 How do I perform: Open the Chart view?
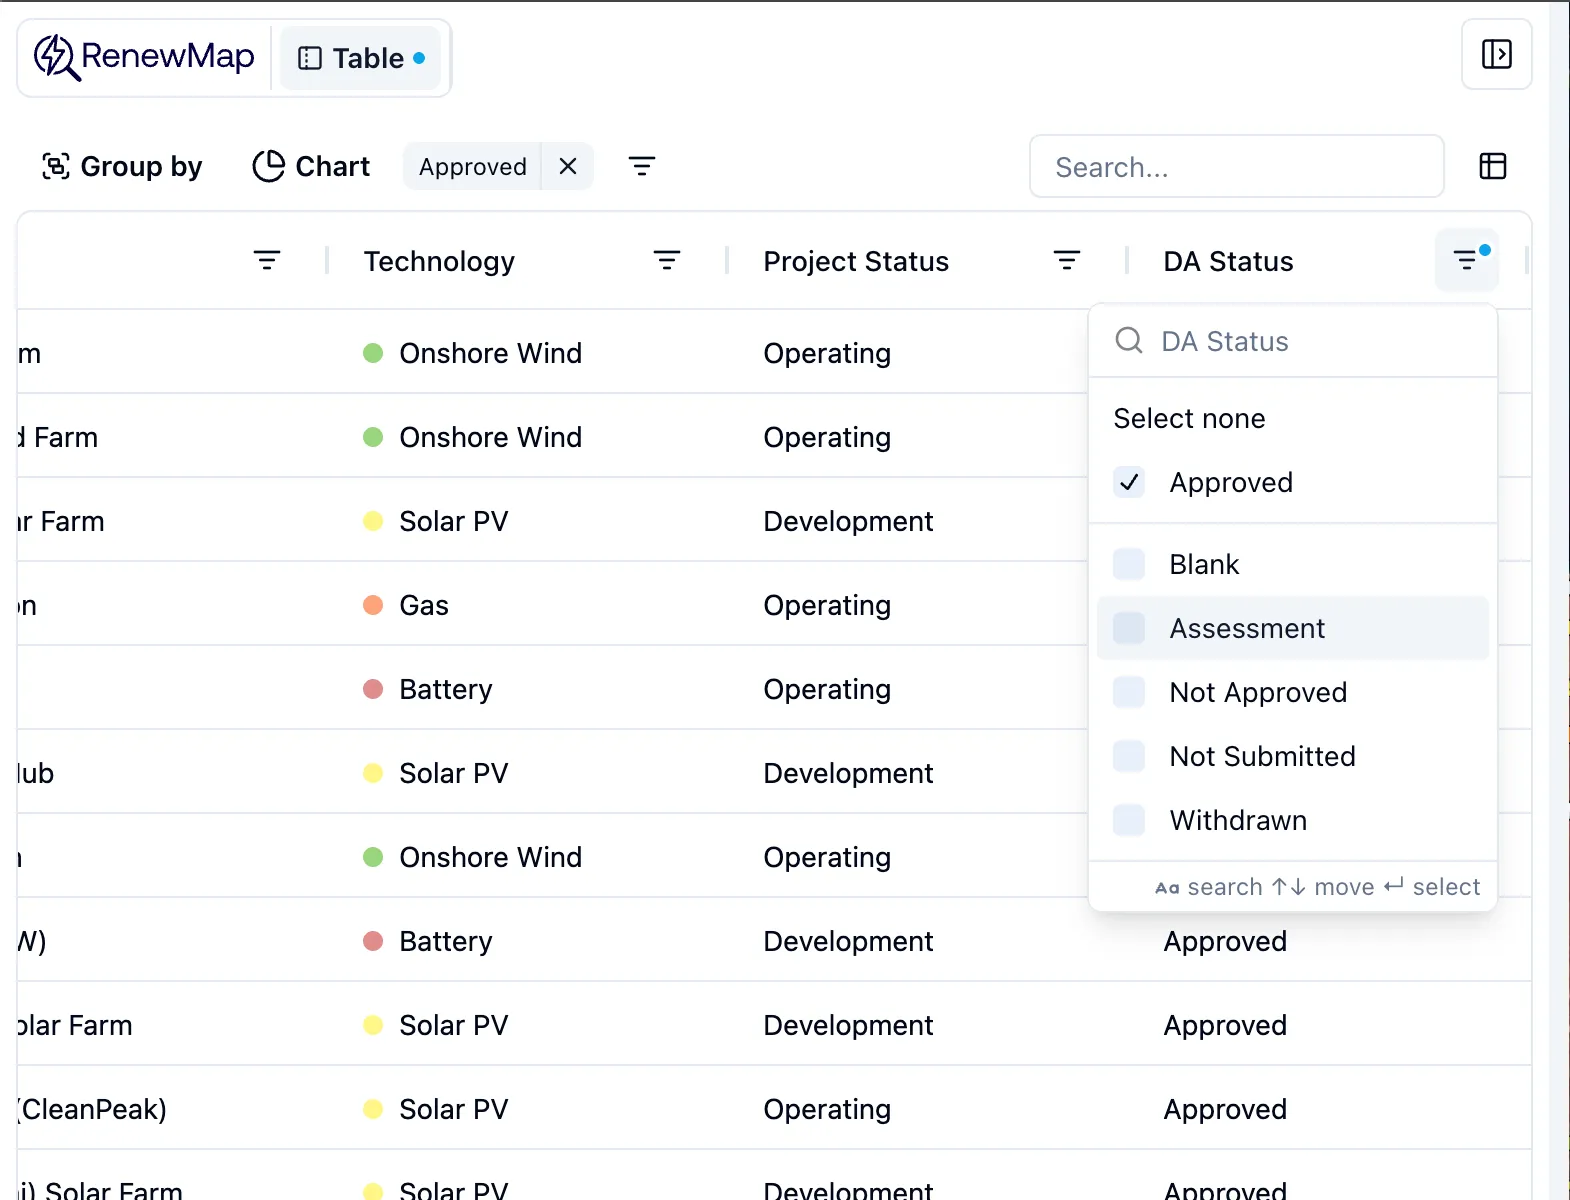tap(311, 166)
